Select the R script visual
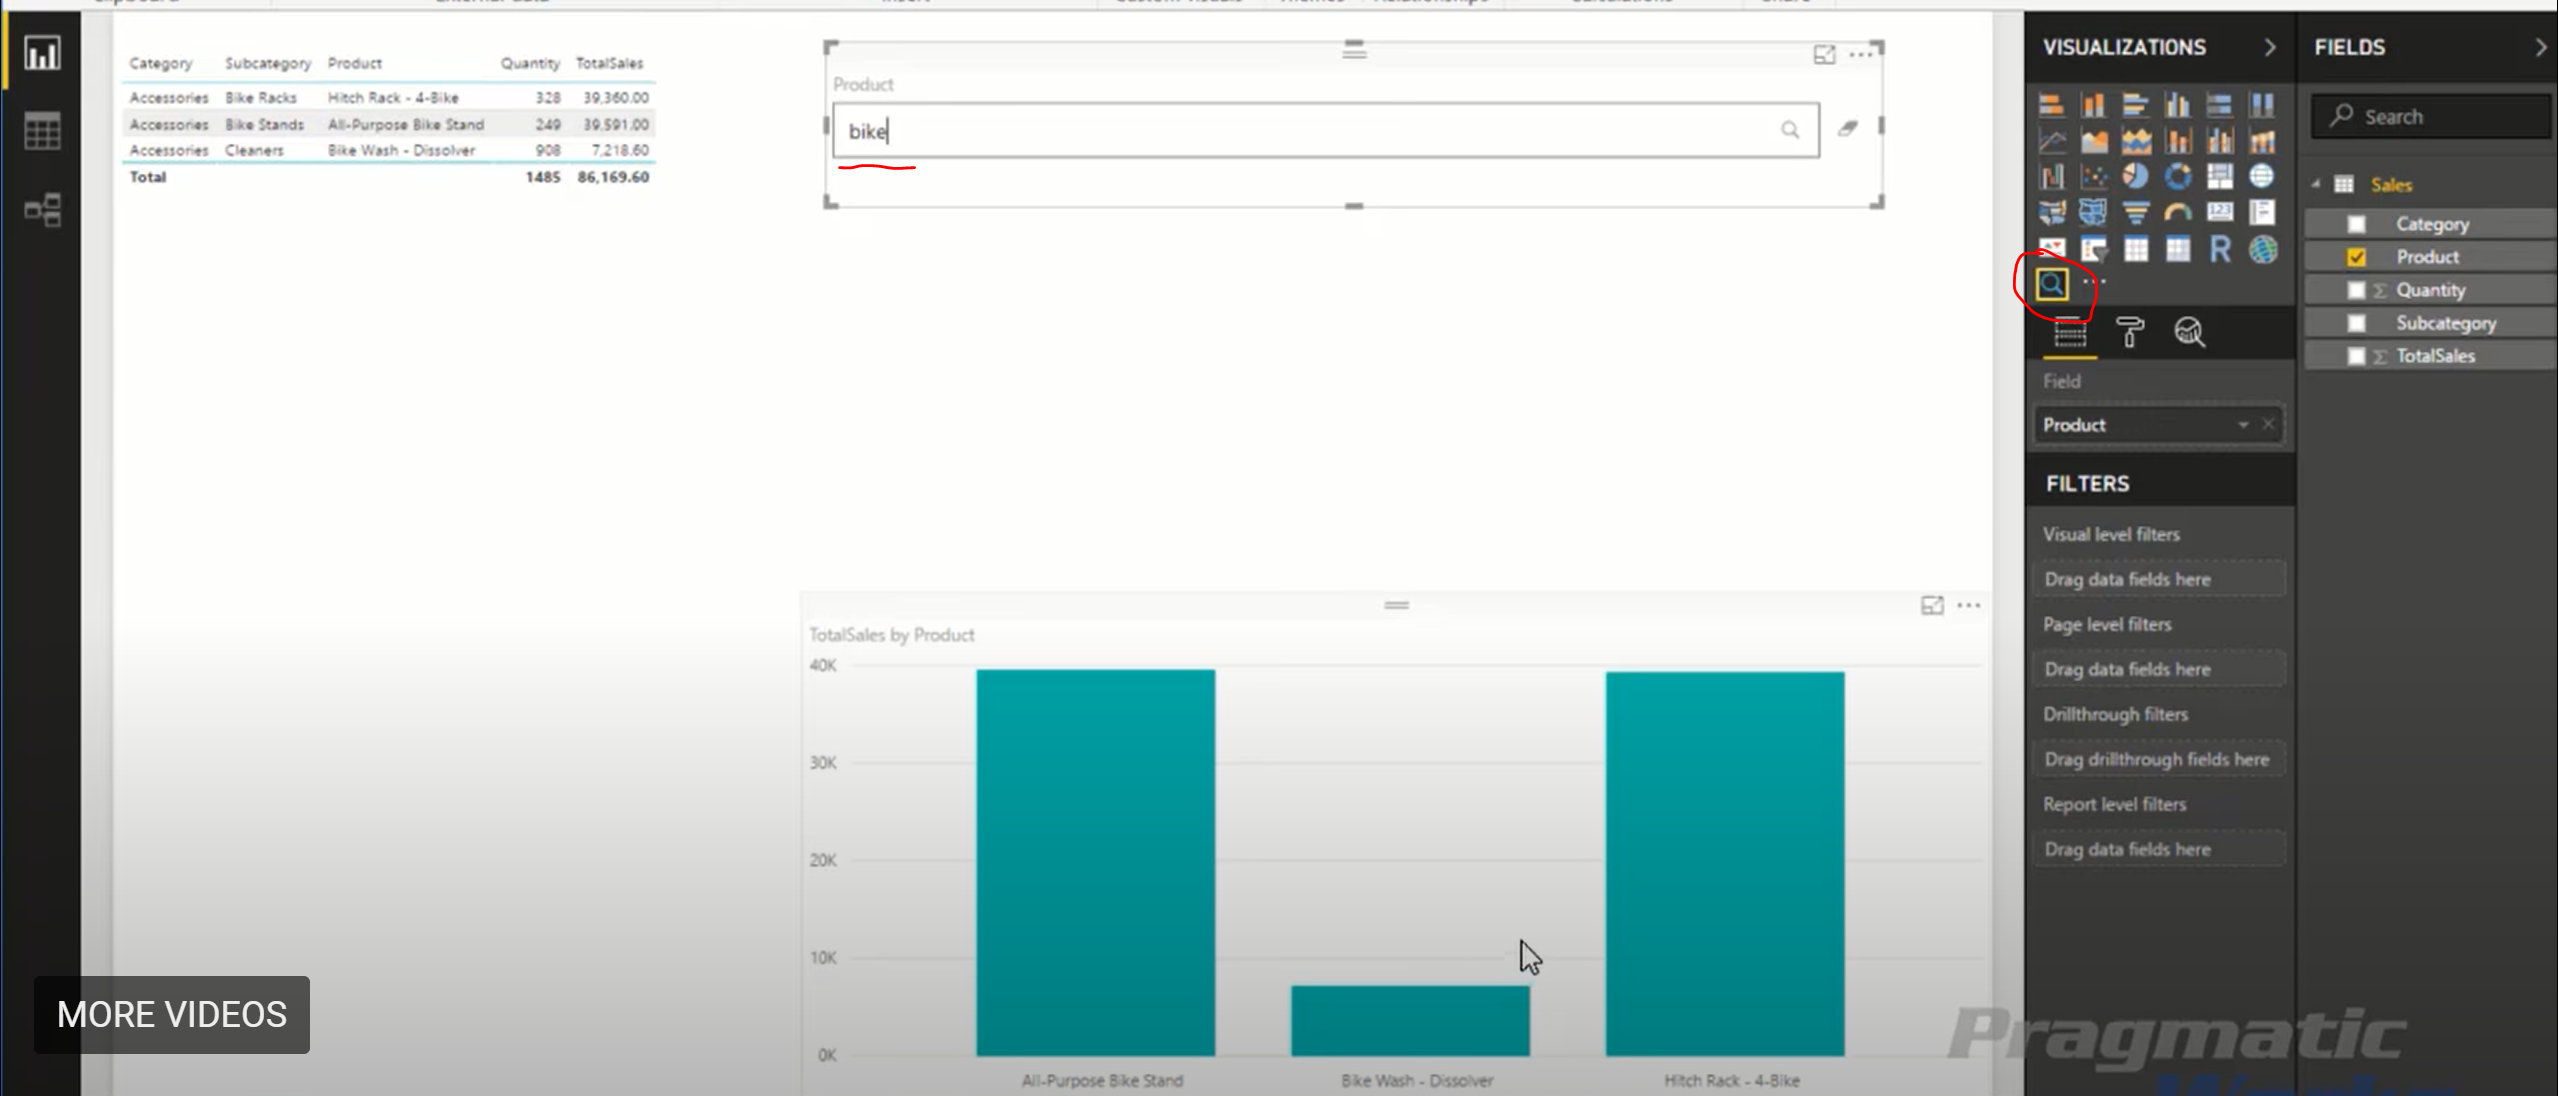2558x1096 pixels. [2220, 249]
